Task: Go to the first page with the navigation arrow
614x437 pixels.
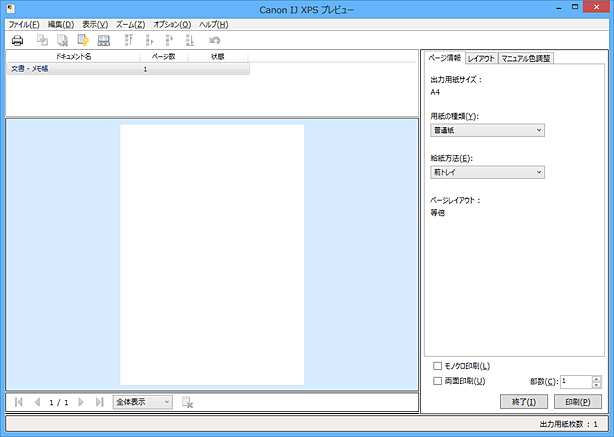Action: (19, 402)
